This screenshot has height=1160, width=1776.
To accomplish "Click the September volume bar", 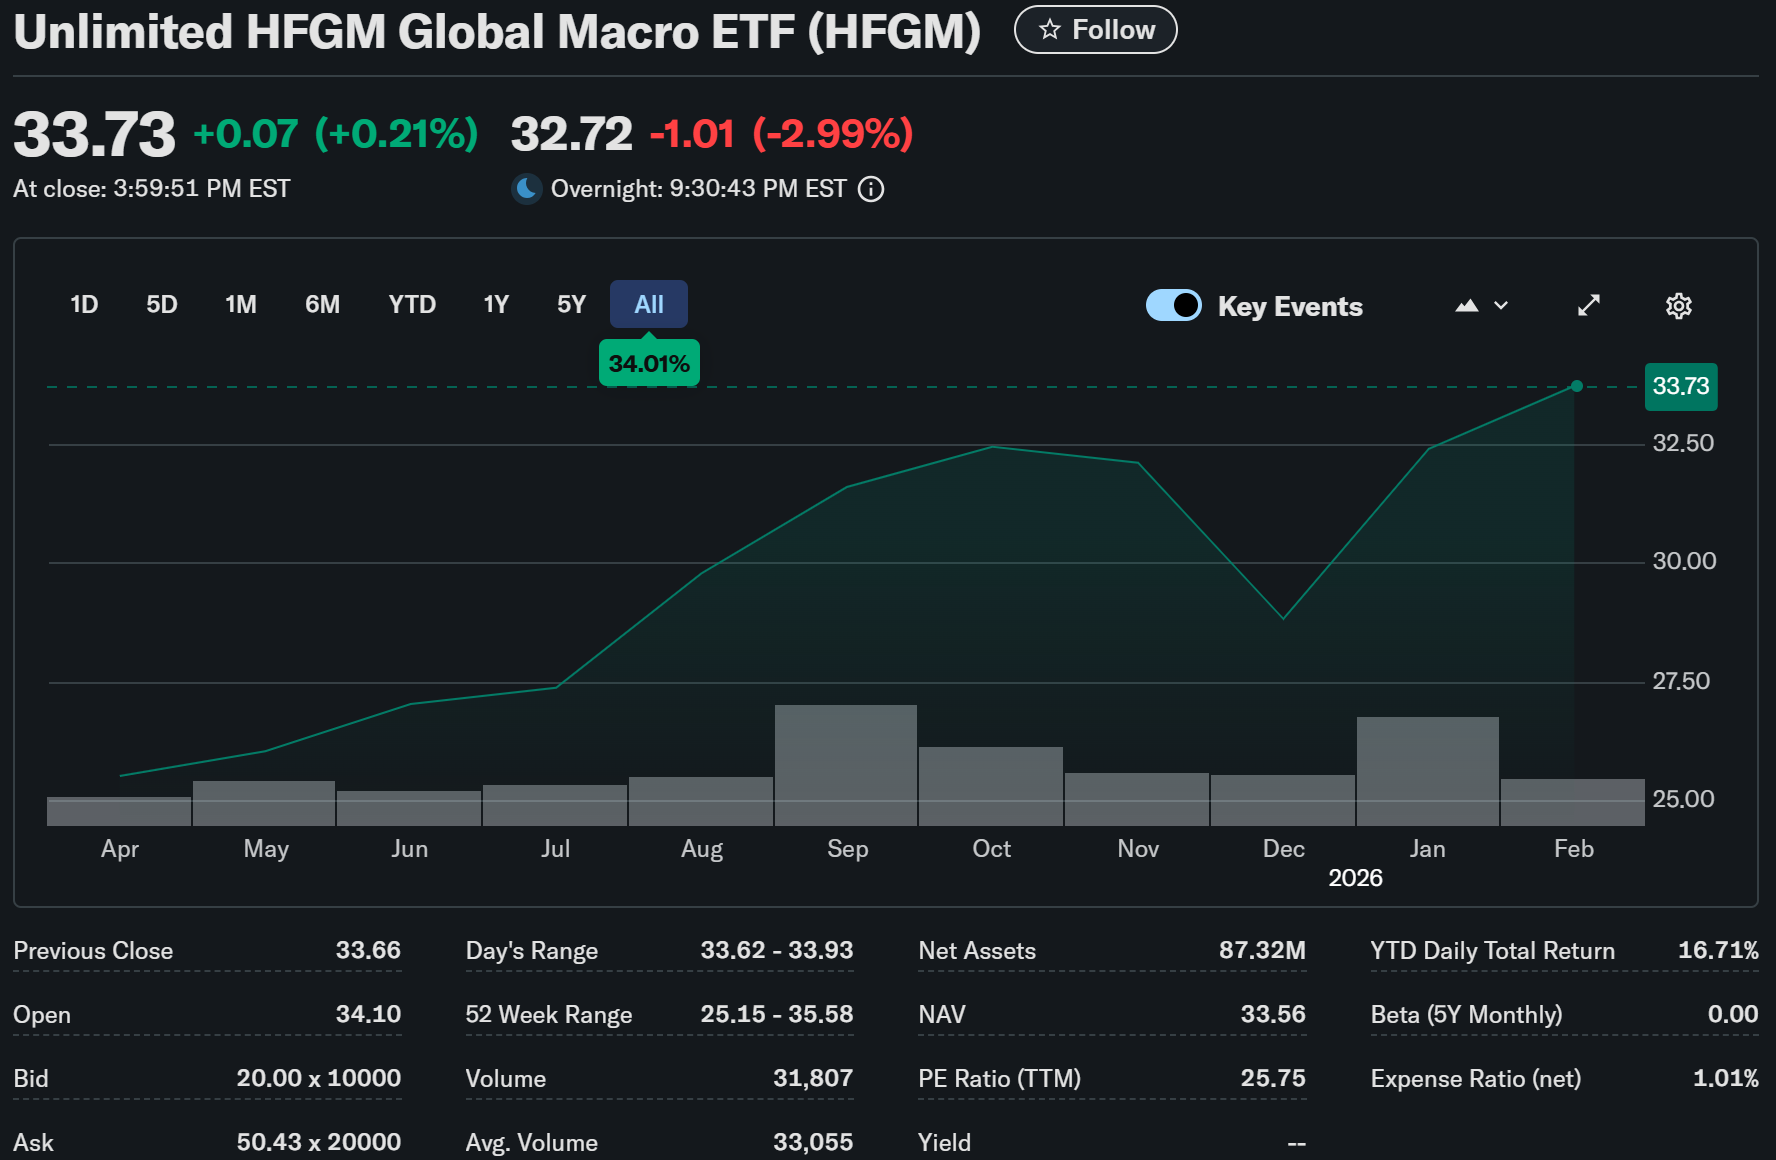I will point(846,765).
